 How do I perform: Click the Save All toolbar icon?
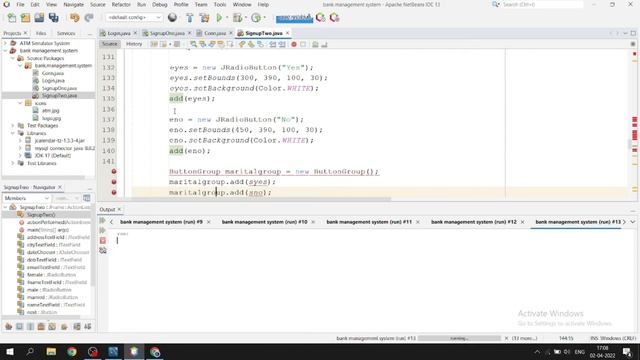[53, 18]
